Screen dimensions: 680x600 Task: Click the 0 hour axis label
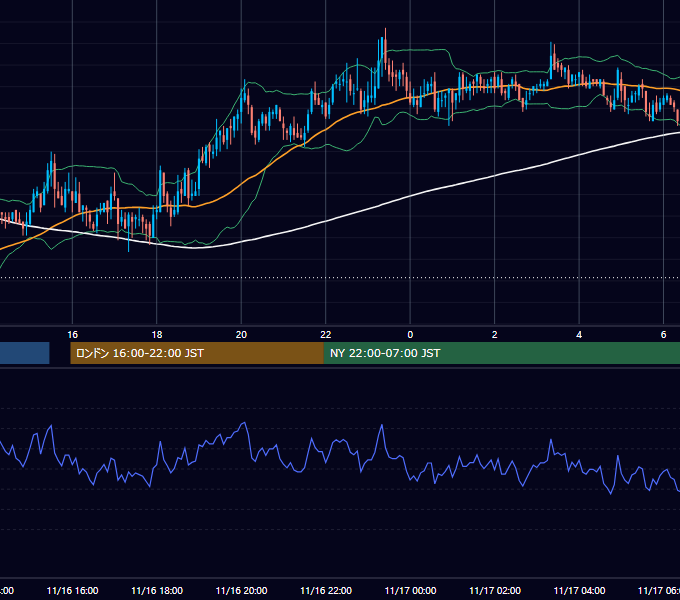[x=410, y=335]
